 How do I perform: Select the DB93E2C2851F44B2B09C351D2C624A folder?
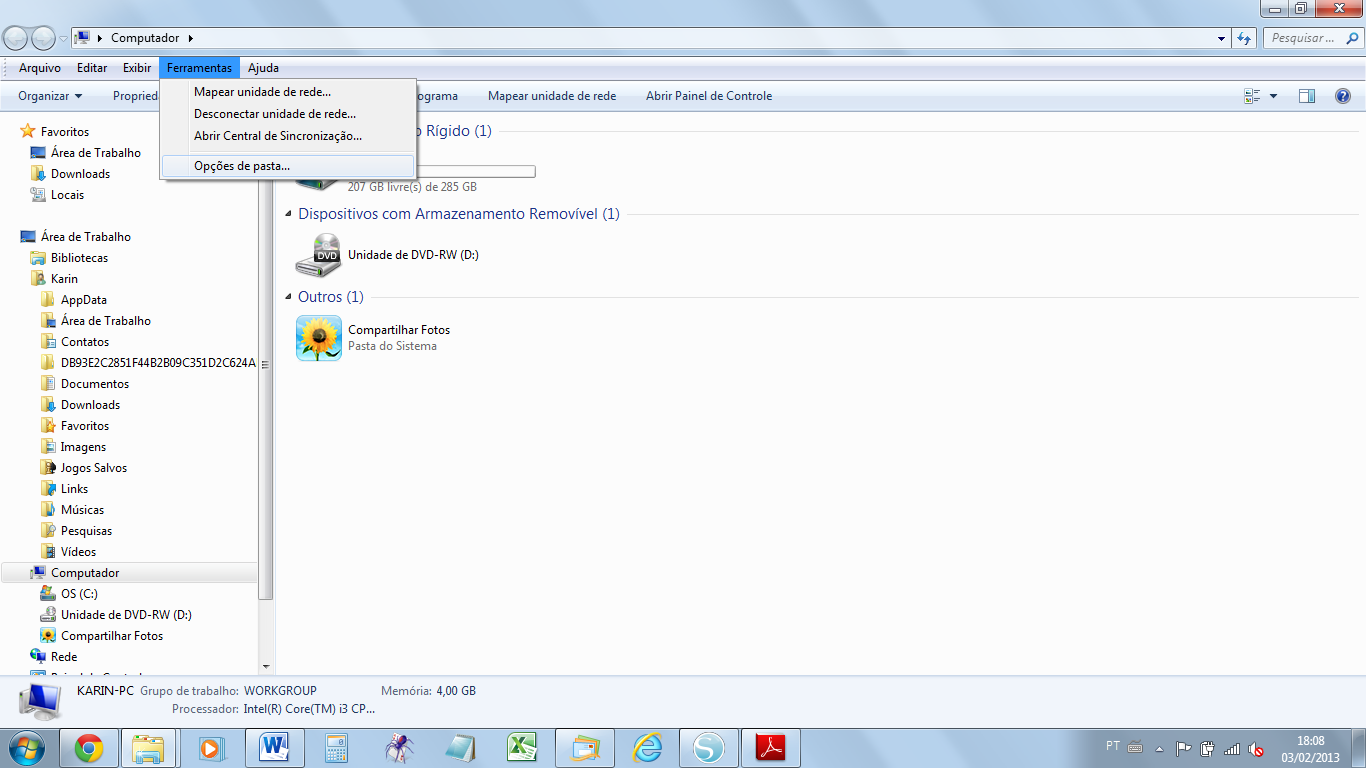tap(158, 363)
